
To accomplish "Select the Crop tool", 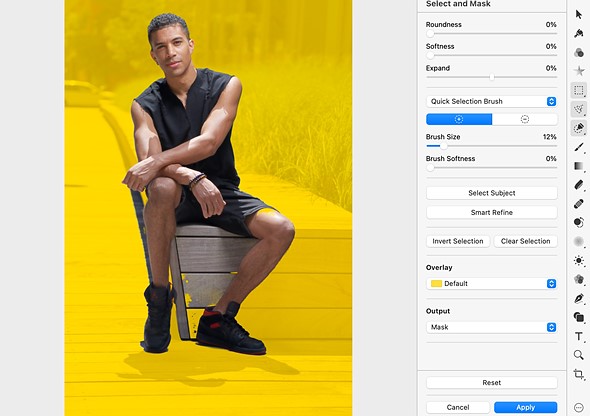I will [x=579, y=374].
